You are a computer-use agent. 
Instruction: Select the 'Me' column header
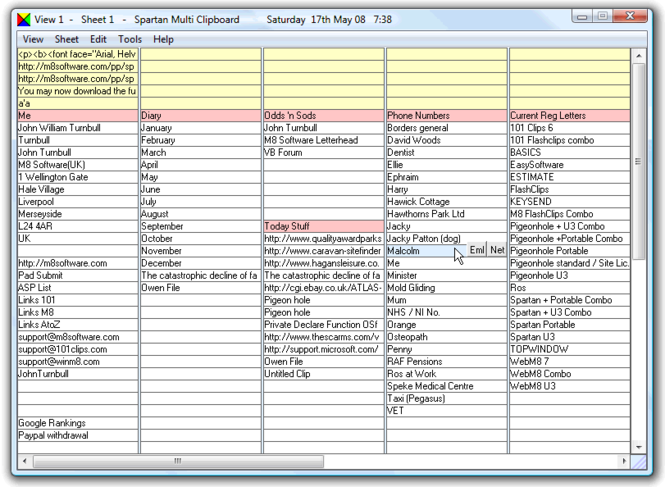pos(78,115)
